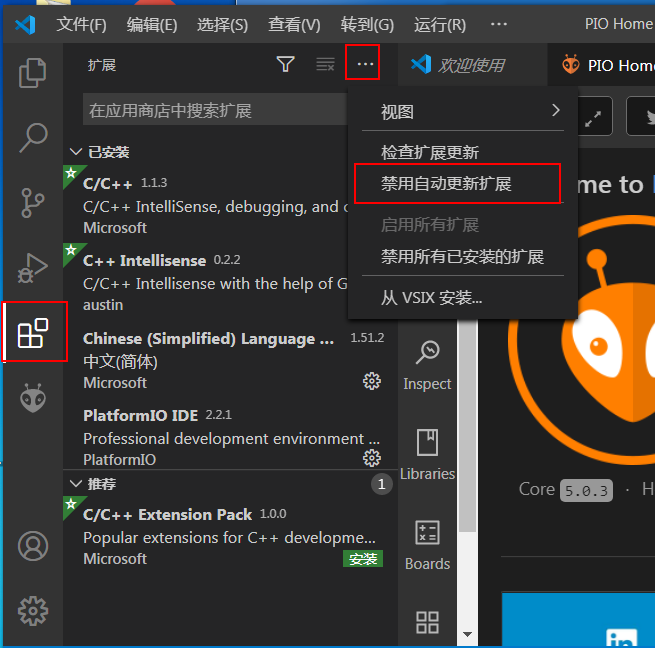Open the 编辑(E) menu
This screenshot has height=648, width=655.
point(152,25)
